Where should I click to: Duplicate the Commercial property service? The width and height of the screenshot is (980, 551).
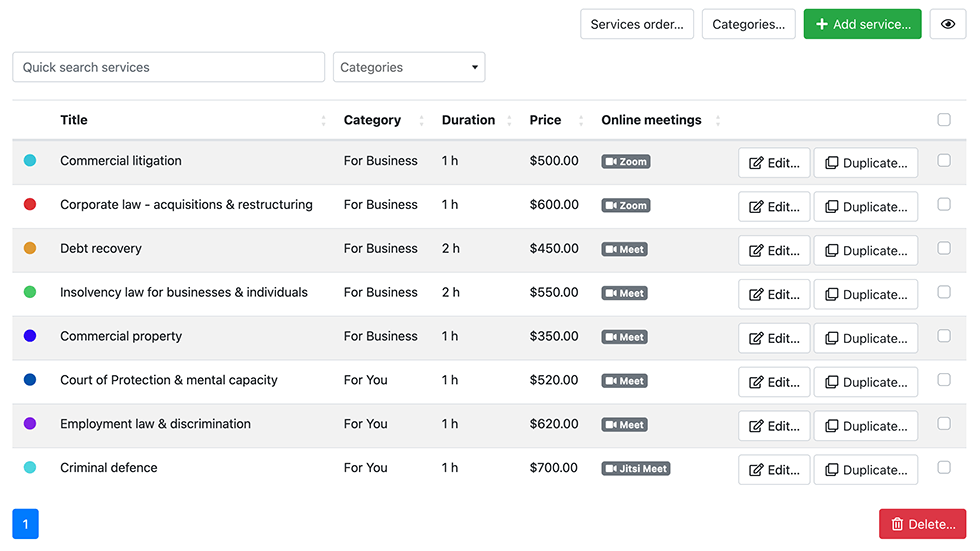[x=866, y=338]
